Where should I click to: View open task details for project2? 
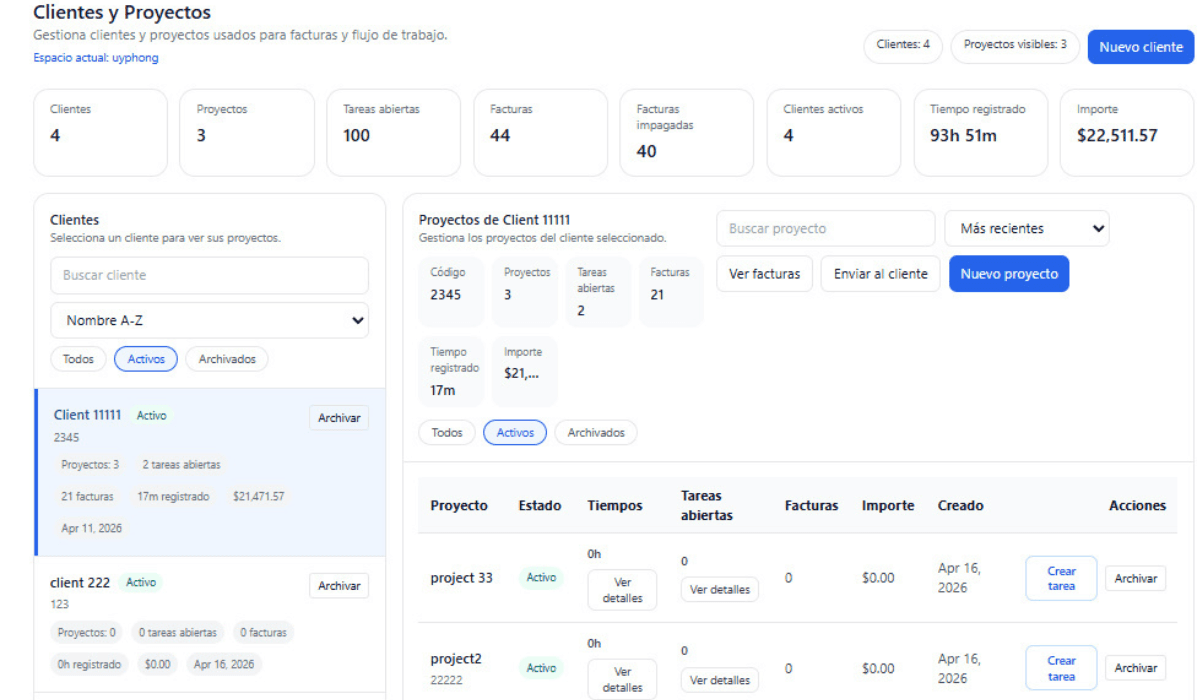(720, 680)
